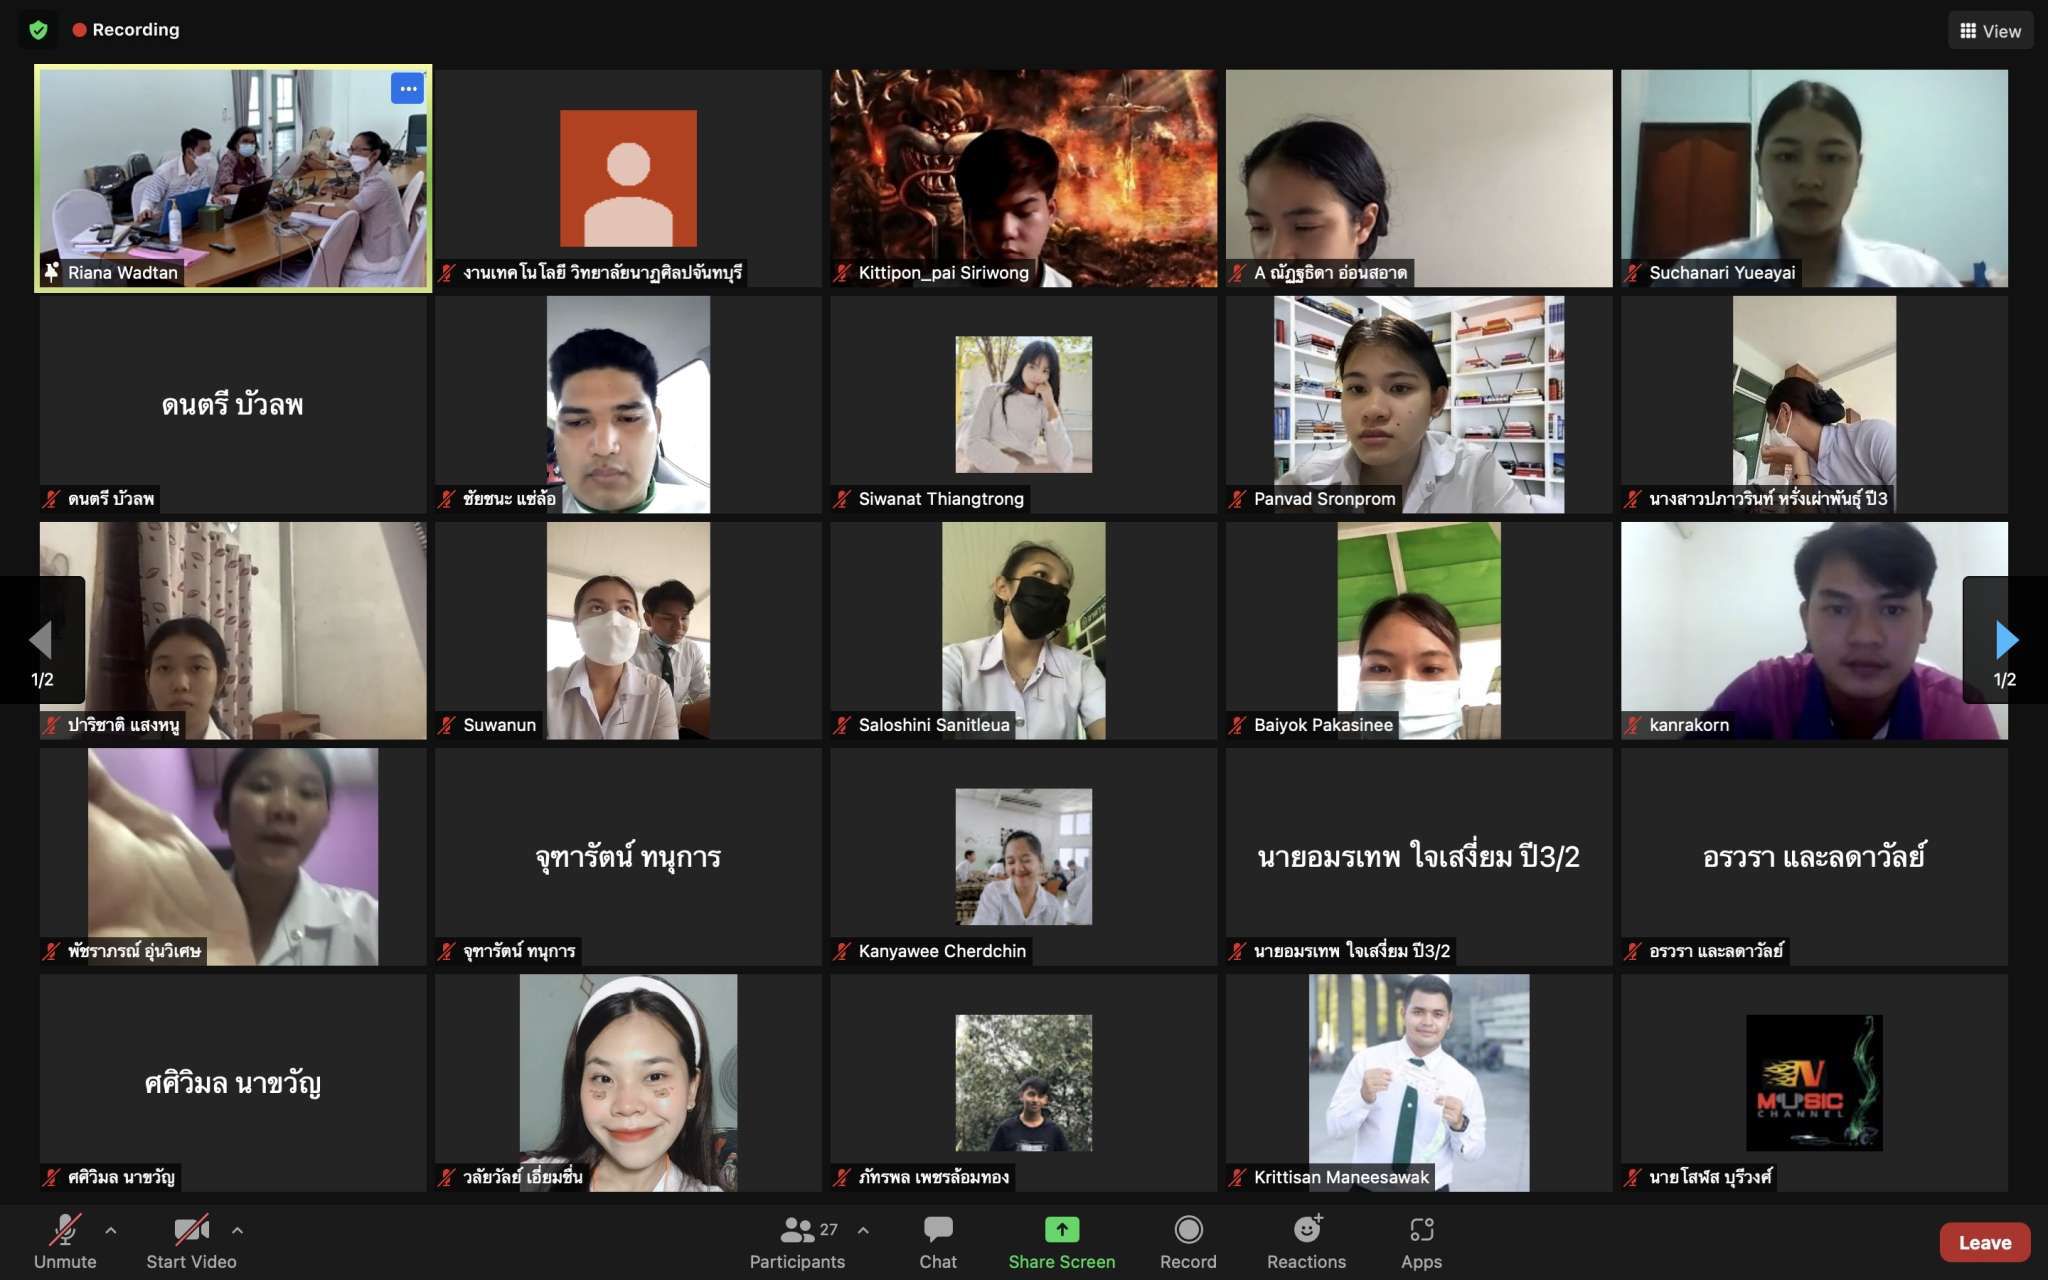Screen dimensions: 2048x1280
Task: Go to previous gallery page arrow
Action: (41, 640)
